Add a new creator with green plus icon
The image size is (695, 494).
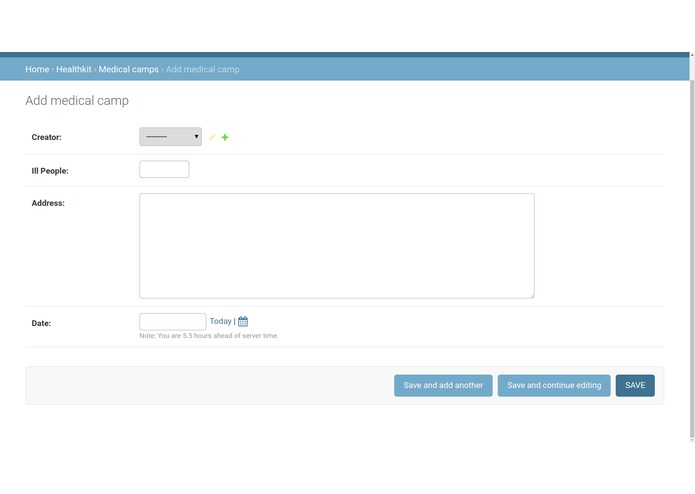point(225,137)
